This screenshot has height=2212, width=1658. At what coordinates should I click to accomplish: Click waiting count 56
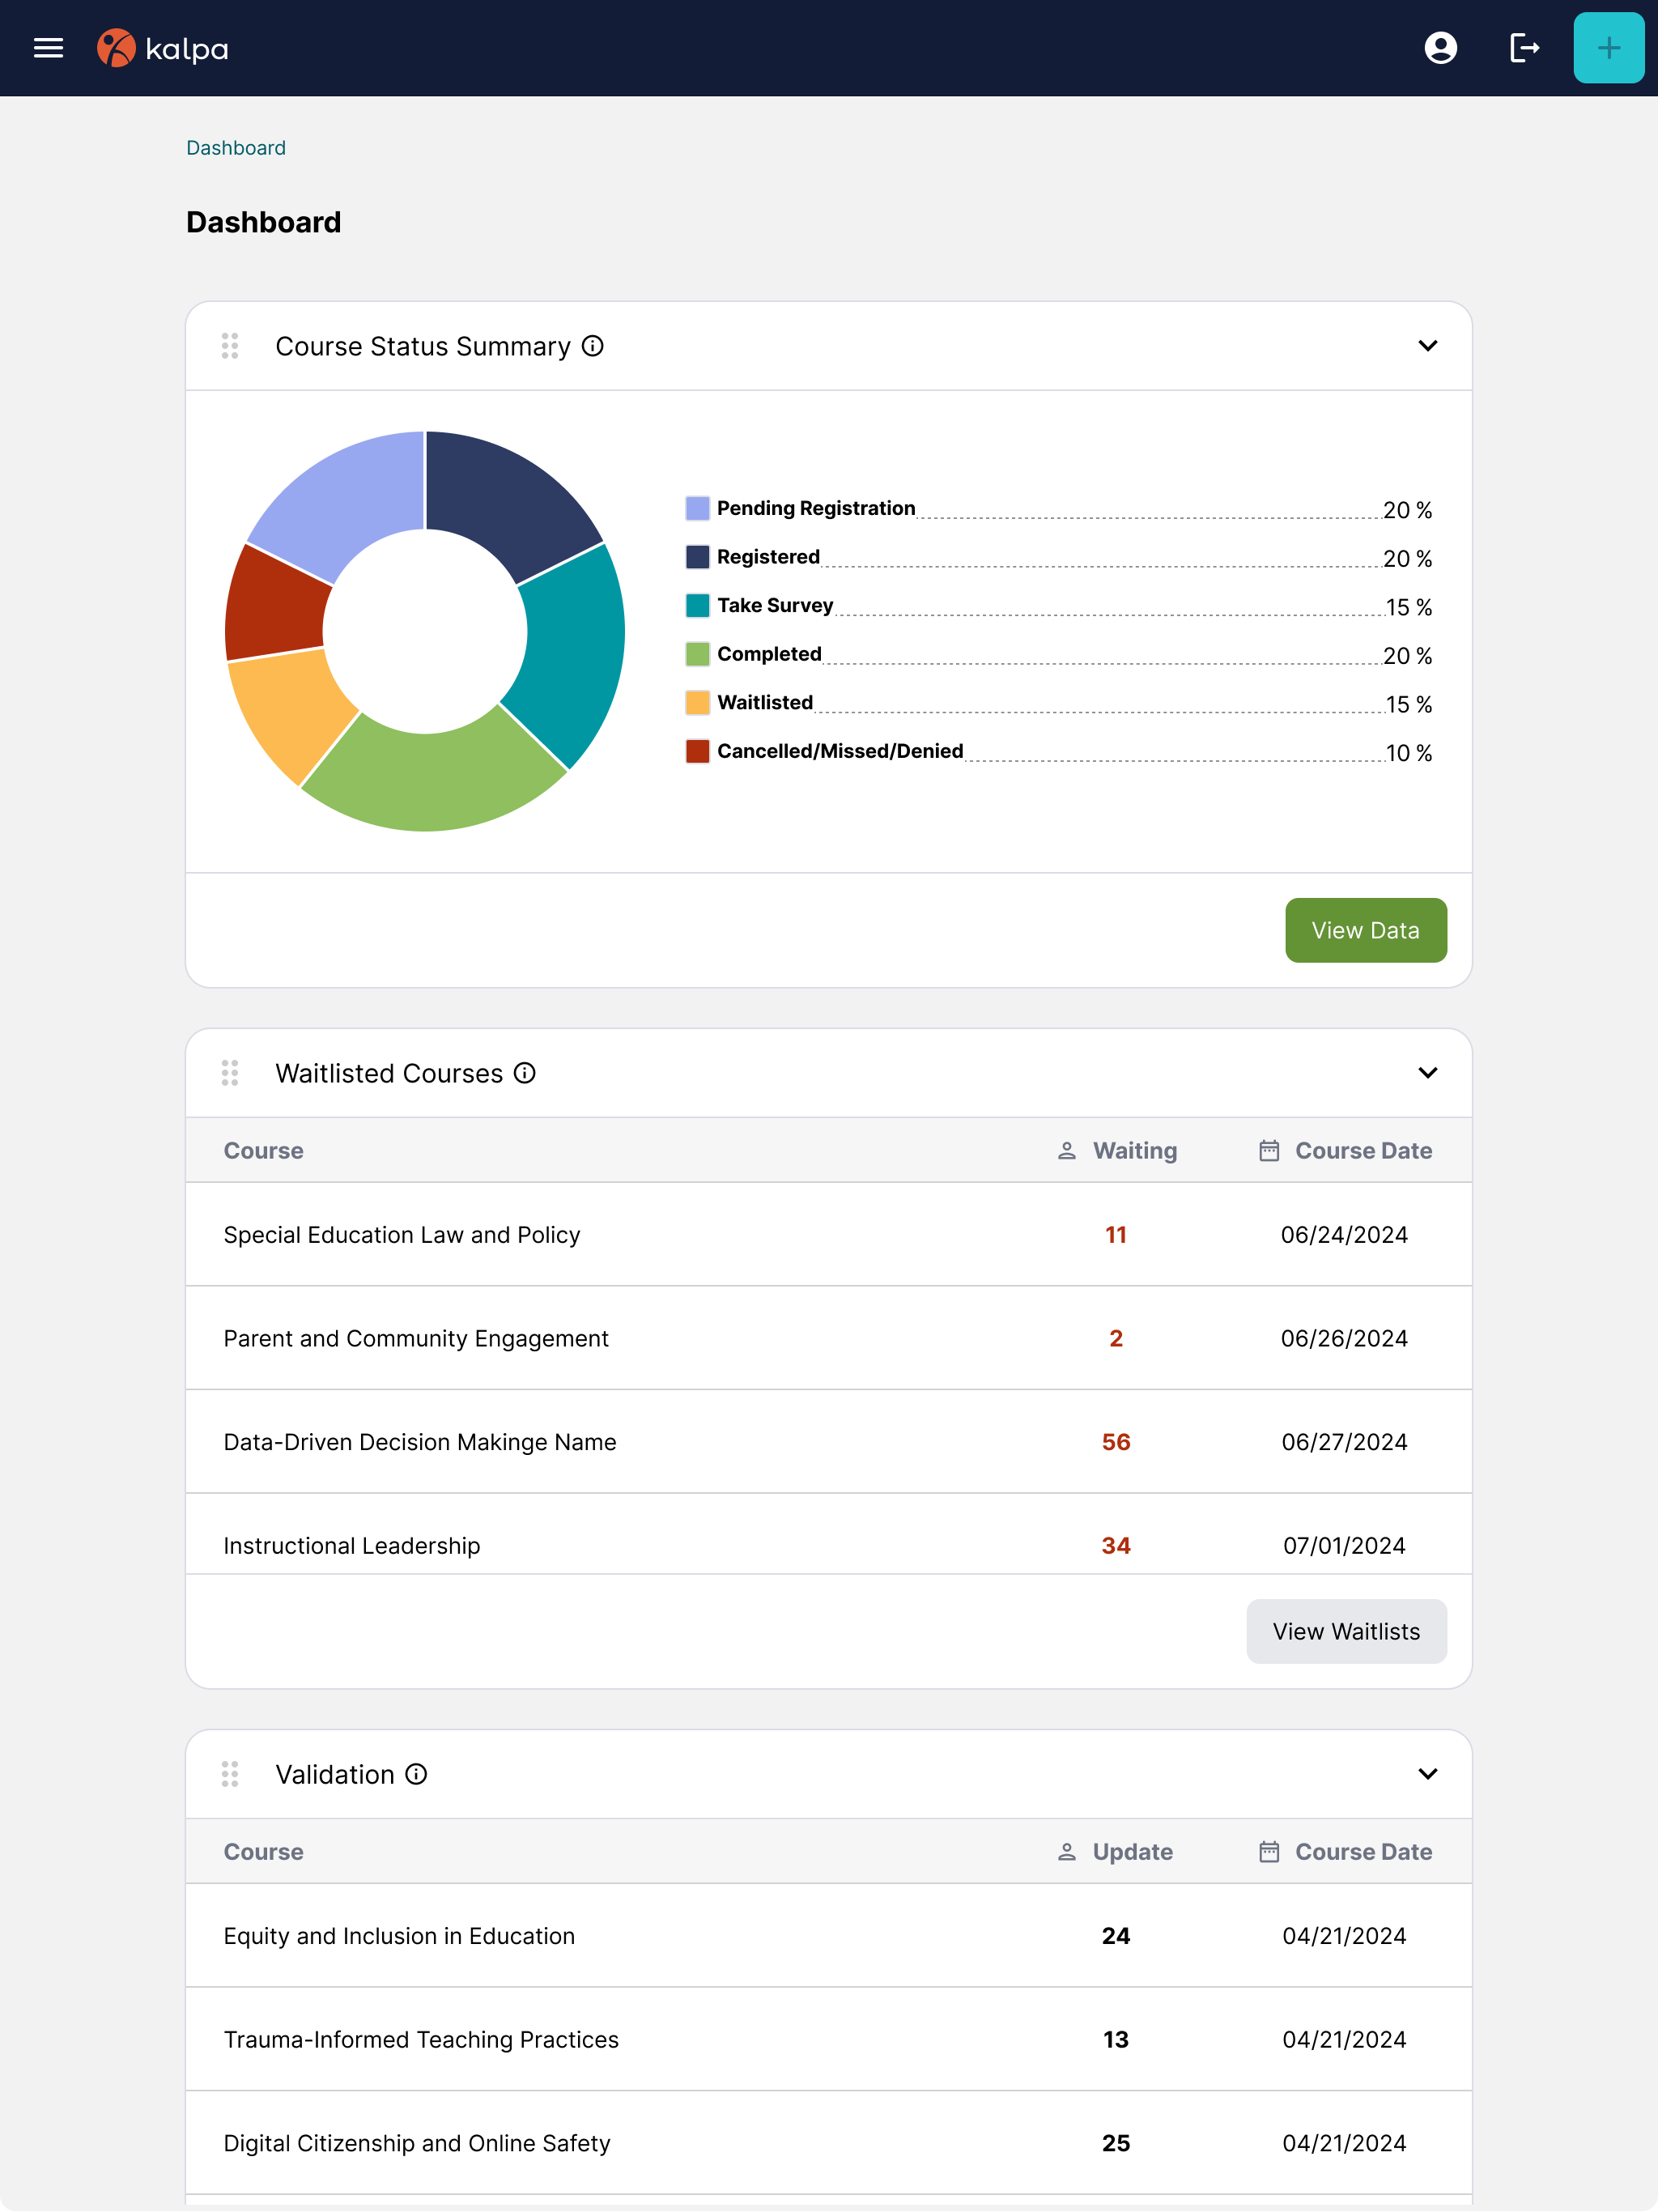pos(1116,1442)
